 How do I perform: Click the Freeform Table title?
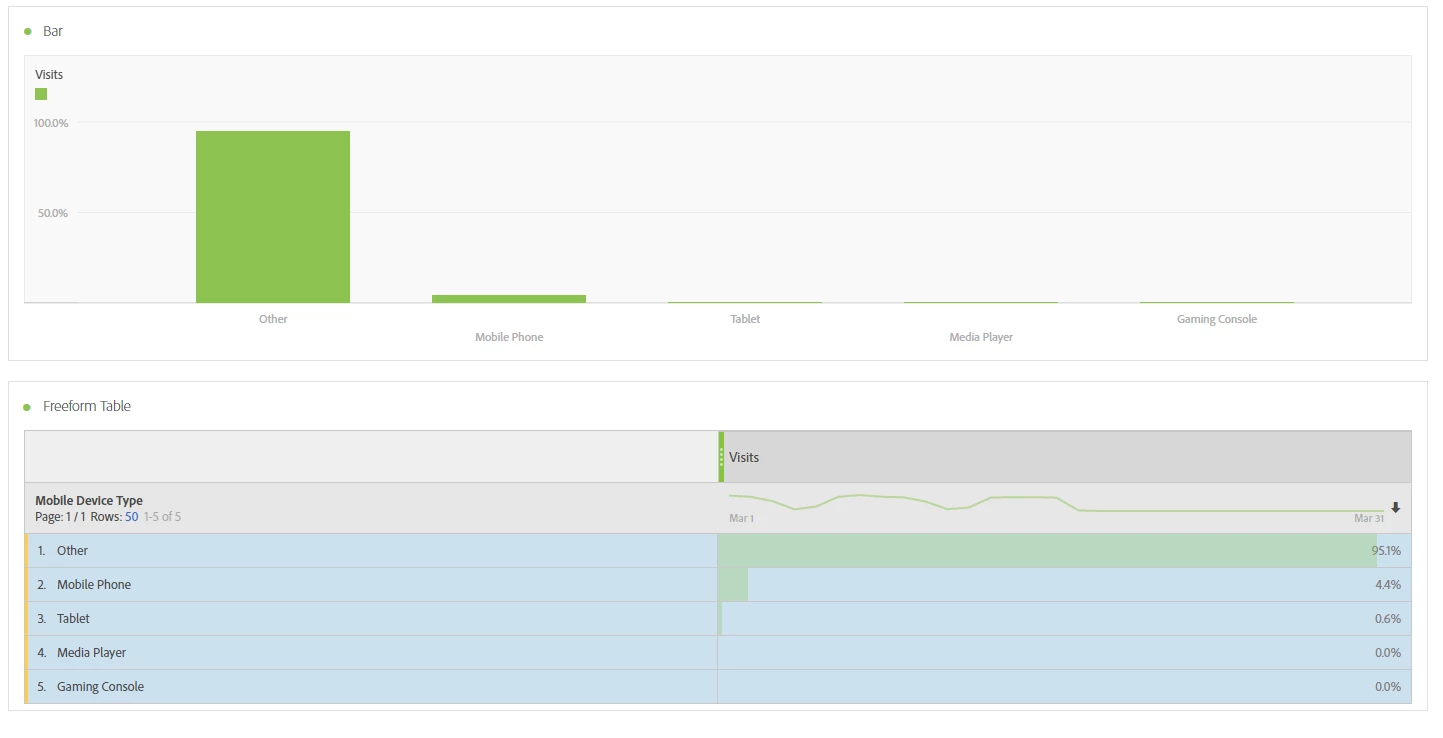tap(87, 407)
